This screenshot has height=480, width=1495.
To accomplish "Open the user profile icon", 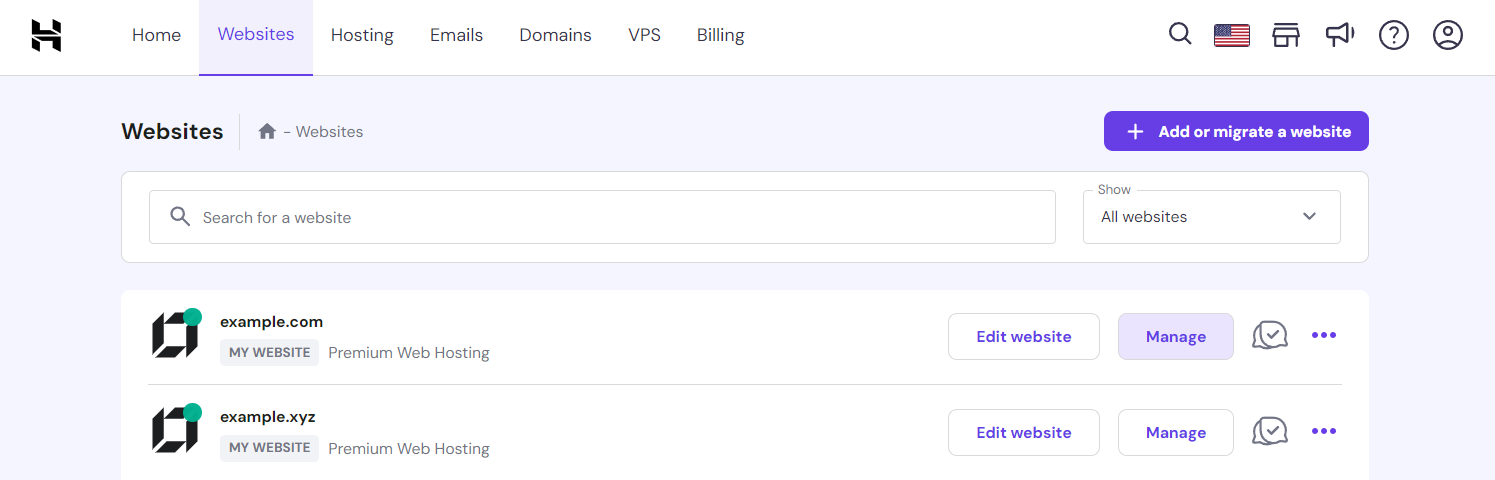I will 1448,36.
